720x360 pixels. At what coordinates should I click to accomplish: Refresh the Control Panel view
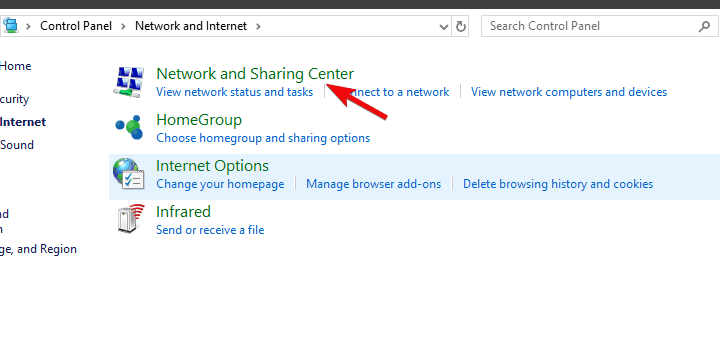coord(461,27)
